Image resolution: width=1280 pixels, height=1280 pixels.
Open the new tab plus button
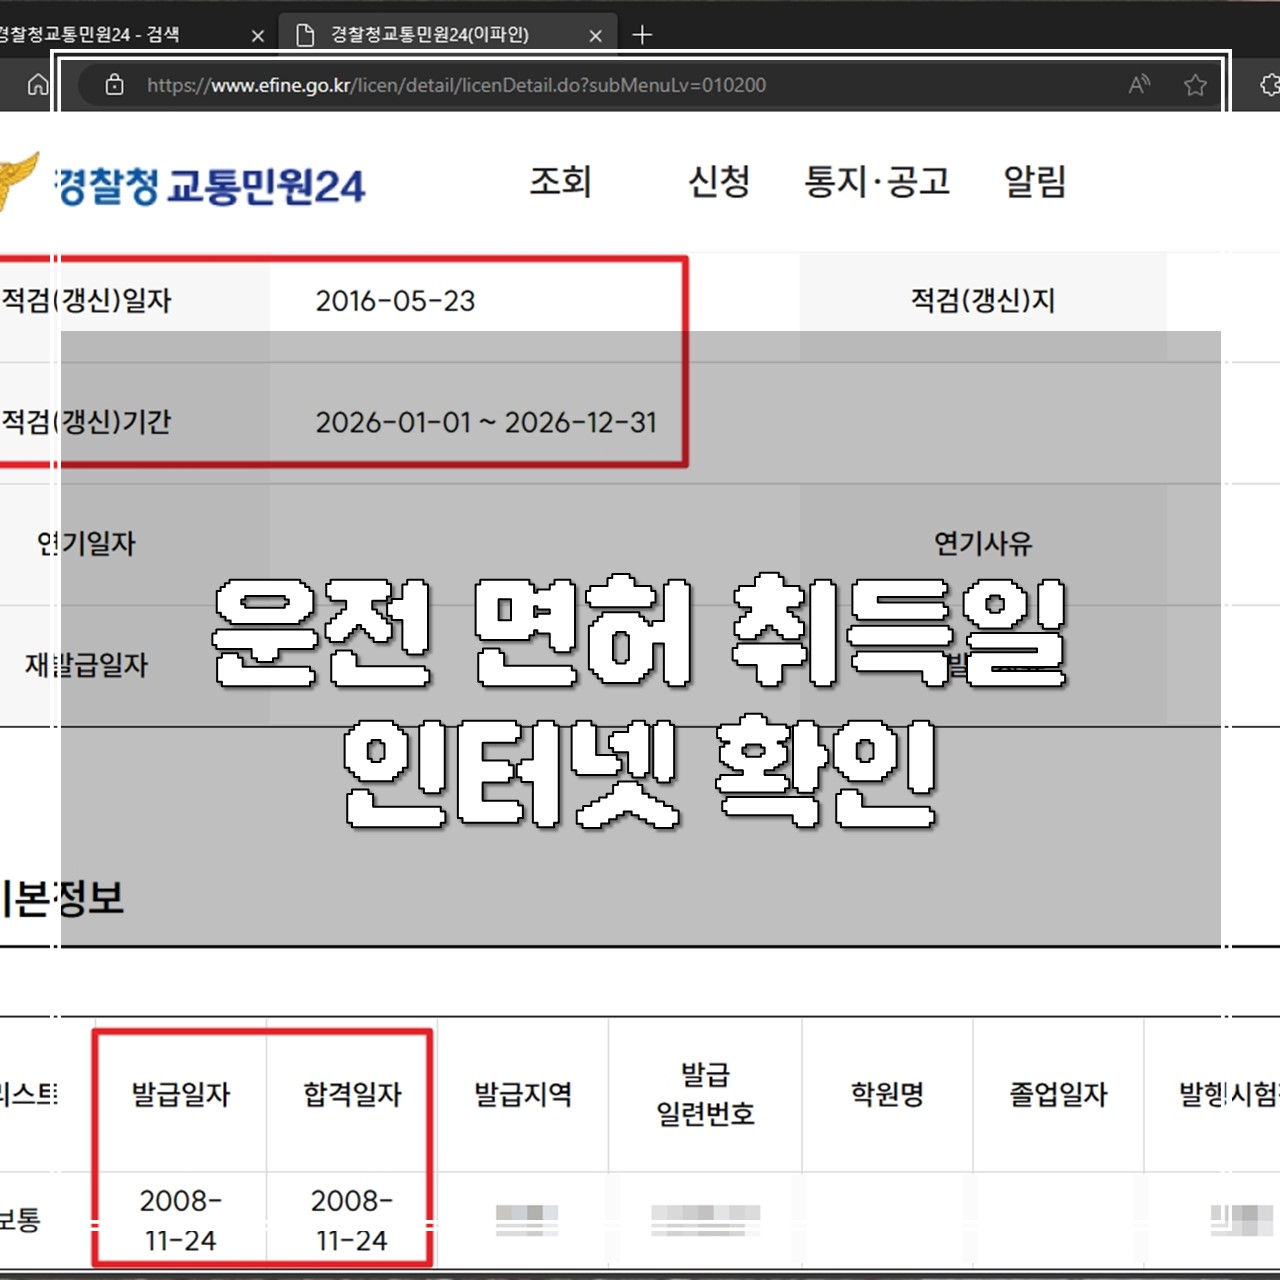pyautogui.click(x=642, y=35)
